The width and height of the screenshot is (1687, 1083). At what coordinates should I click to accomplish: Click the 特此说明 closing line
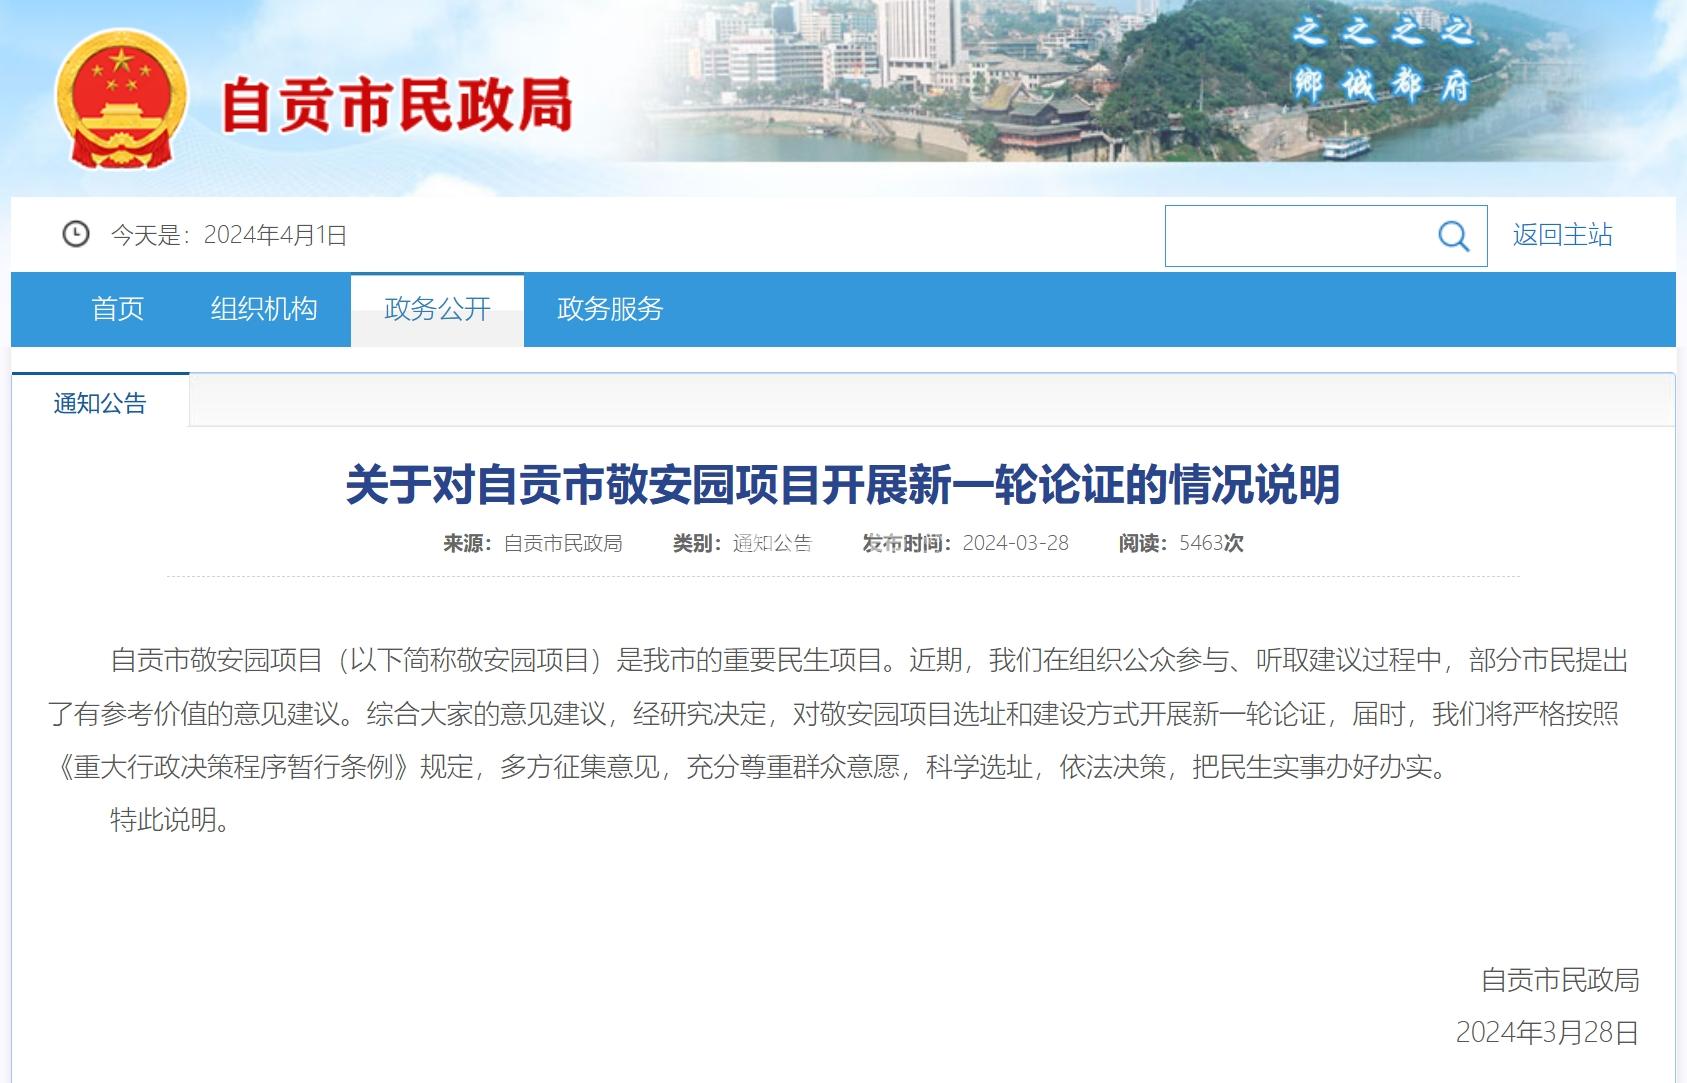[170, 820]
